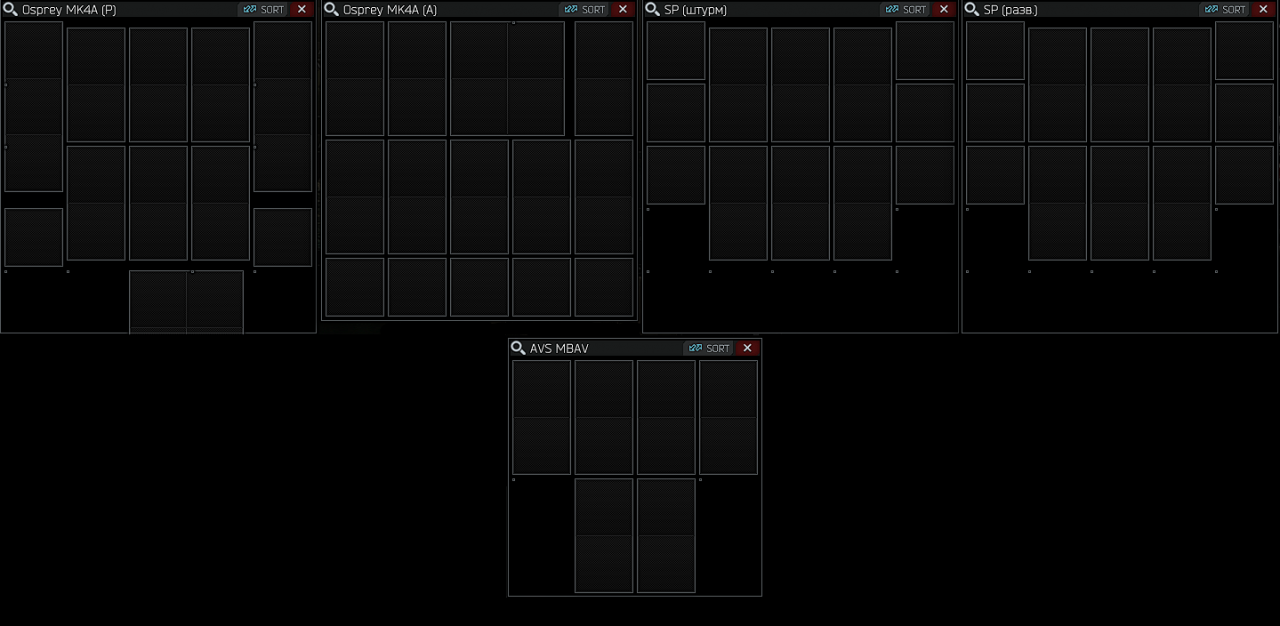Click the magnifier icon in Osprey MK4A (P) window
Image resolution: width=1280 pixels, height=626 pixels.
click(11, 9)
